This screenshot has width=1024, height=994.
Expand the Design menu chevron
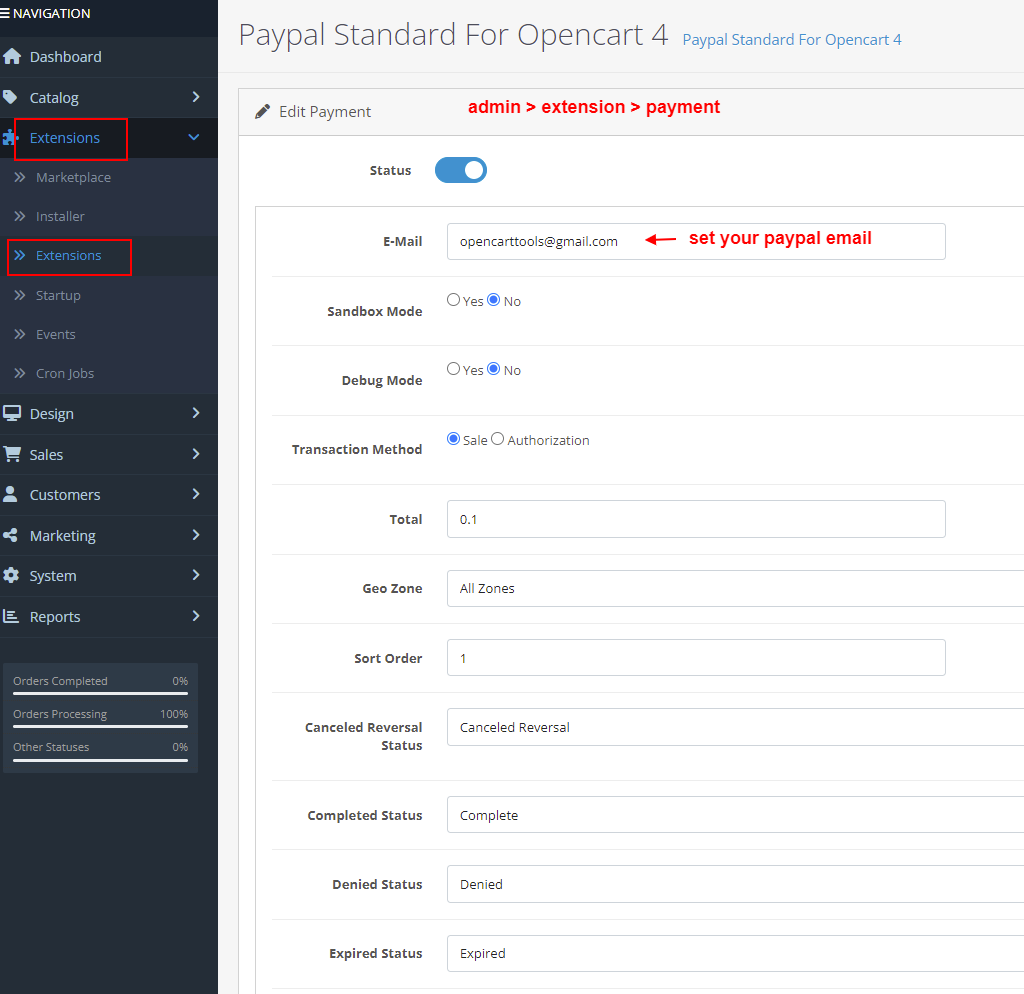[195, 413]
